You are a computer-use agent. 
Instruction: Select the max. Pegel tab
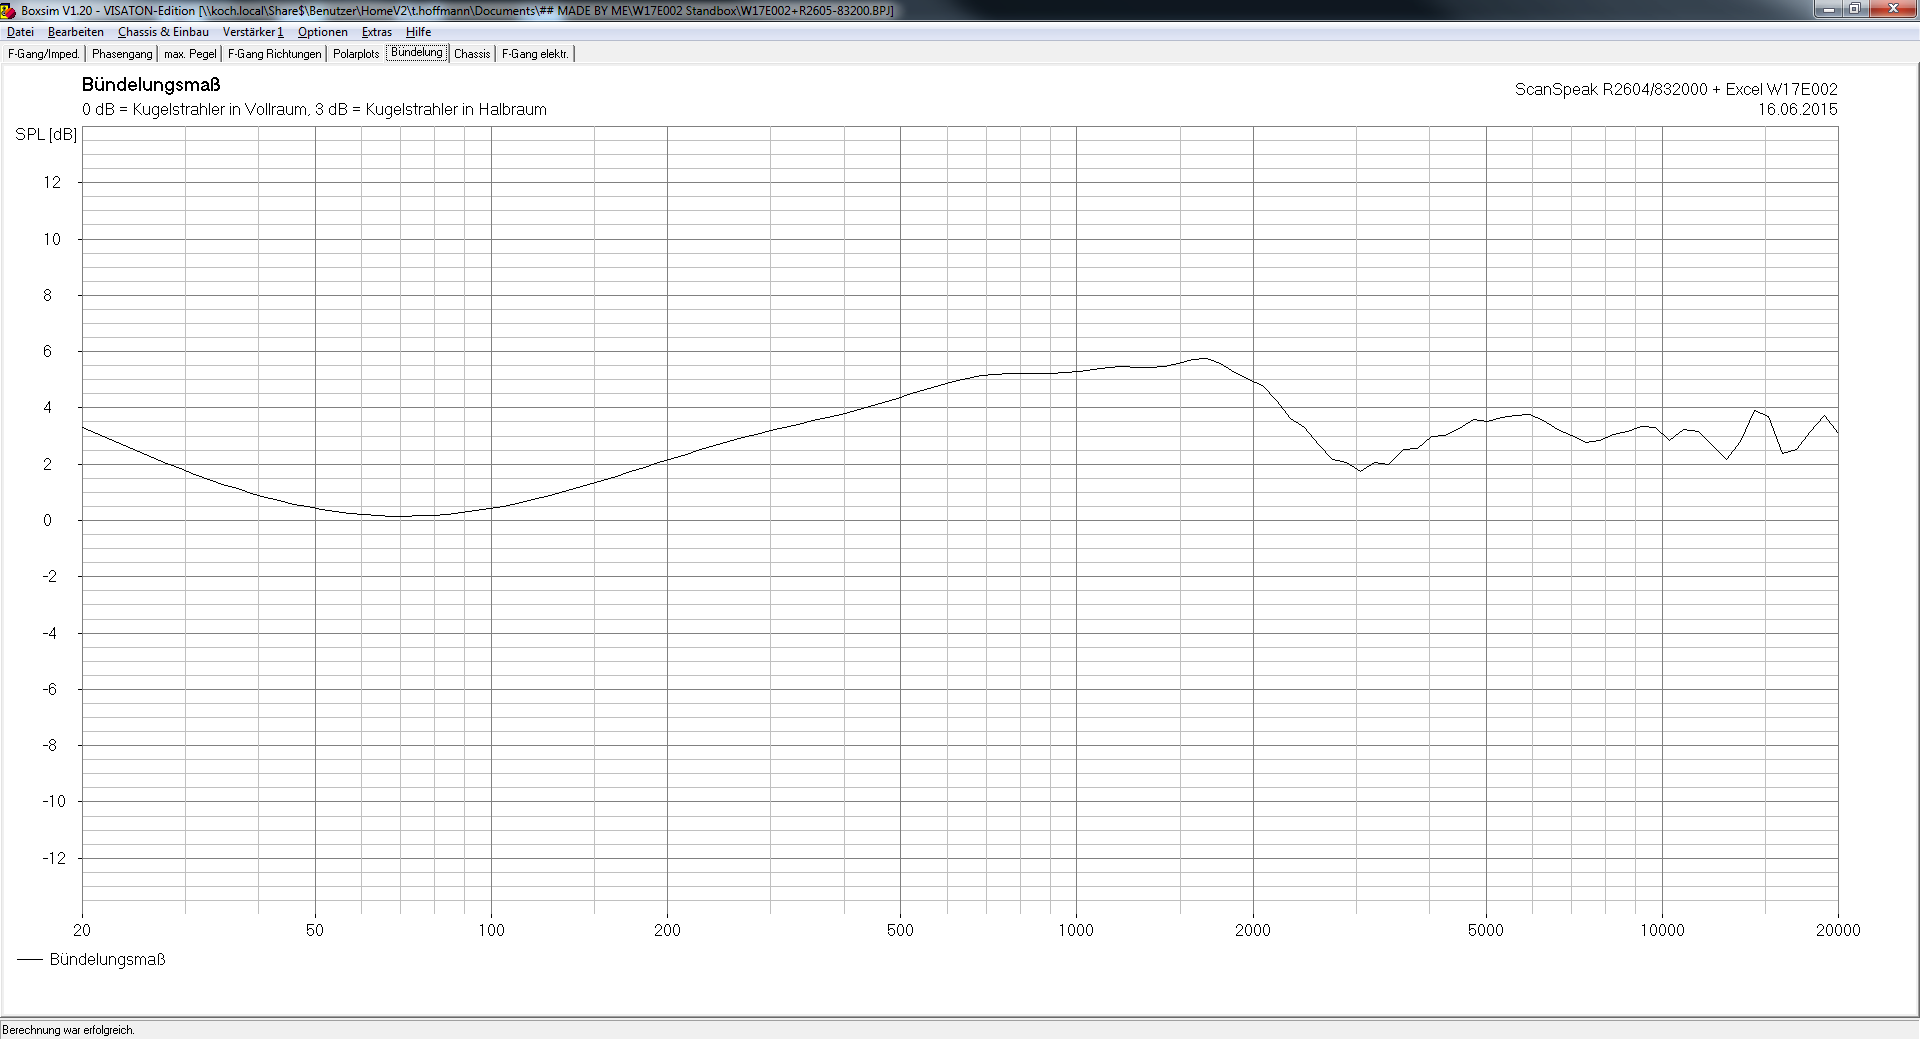190,54
